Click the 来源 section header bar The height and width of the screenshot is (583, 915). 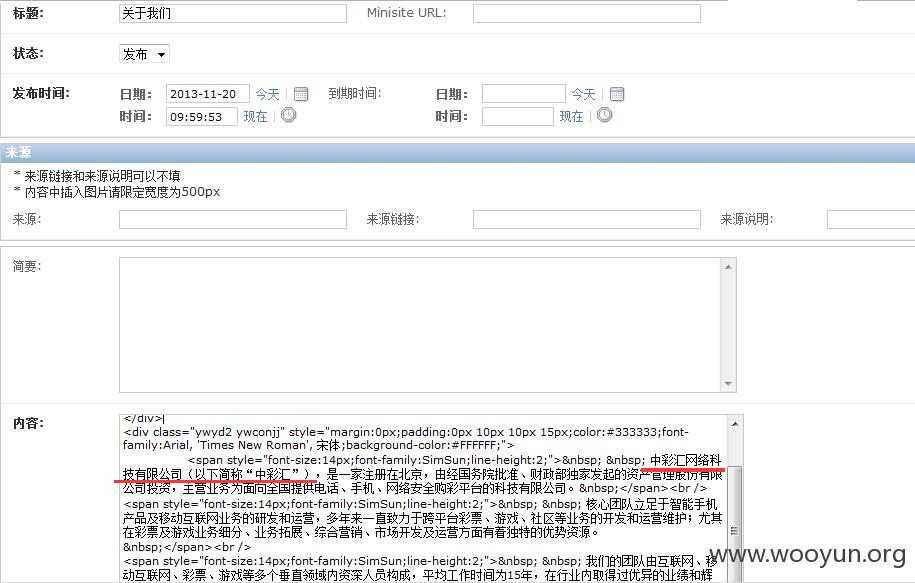click(x=458, y=152)
